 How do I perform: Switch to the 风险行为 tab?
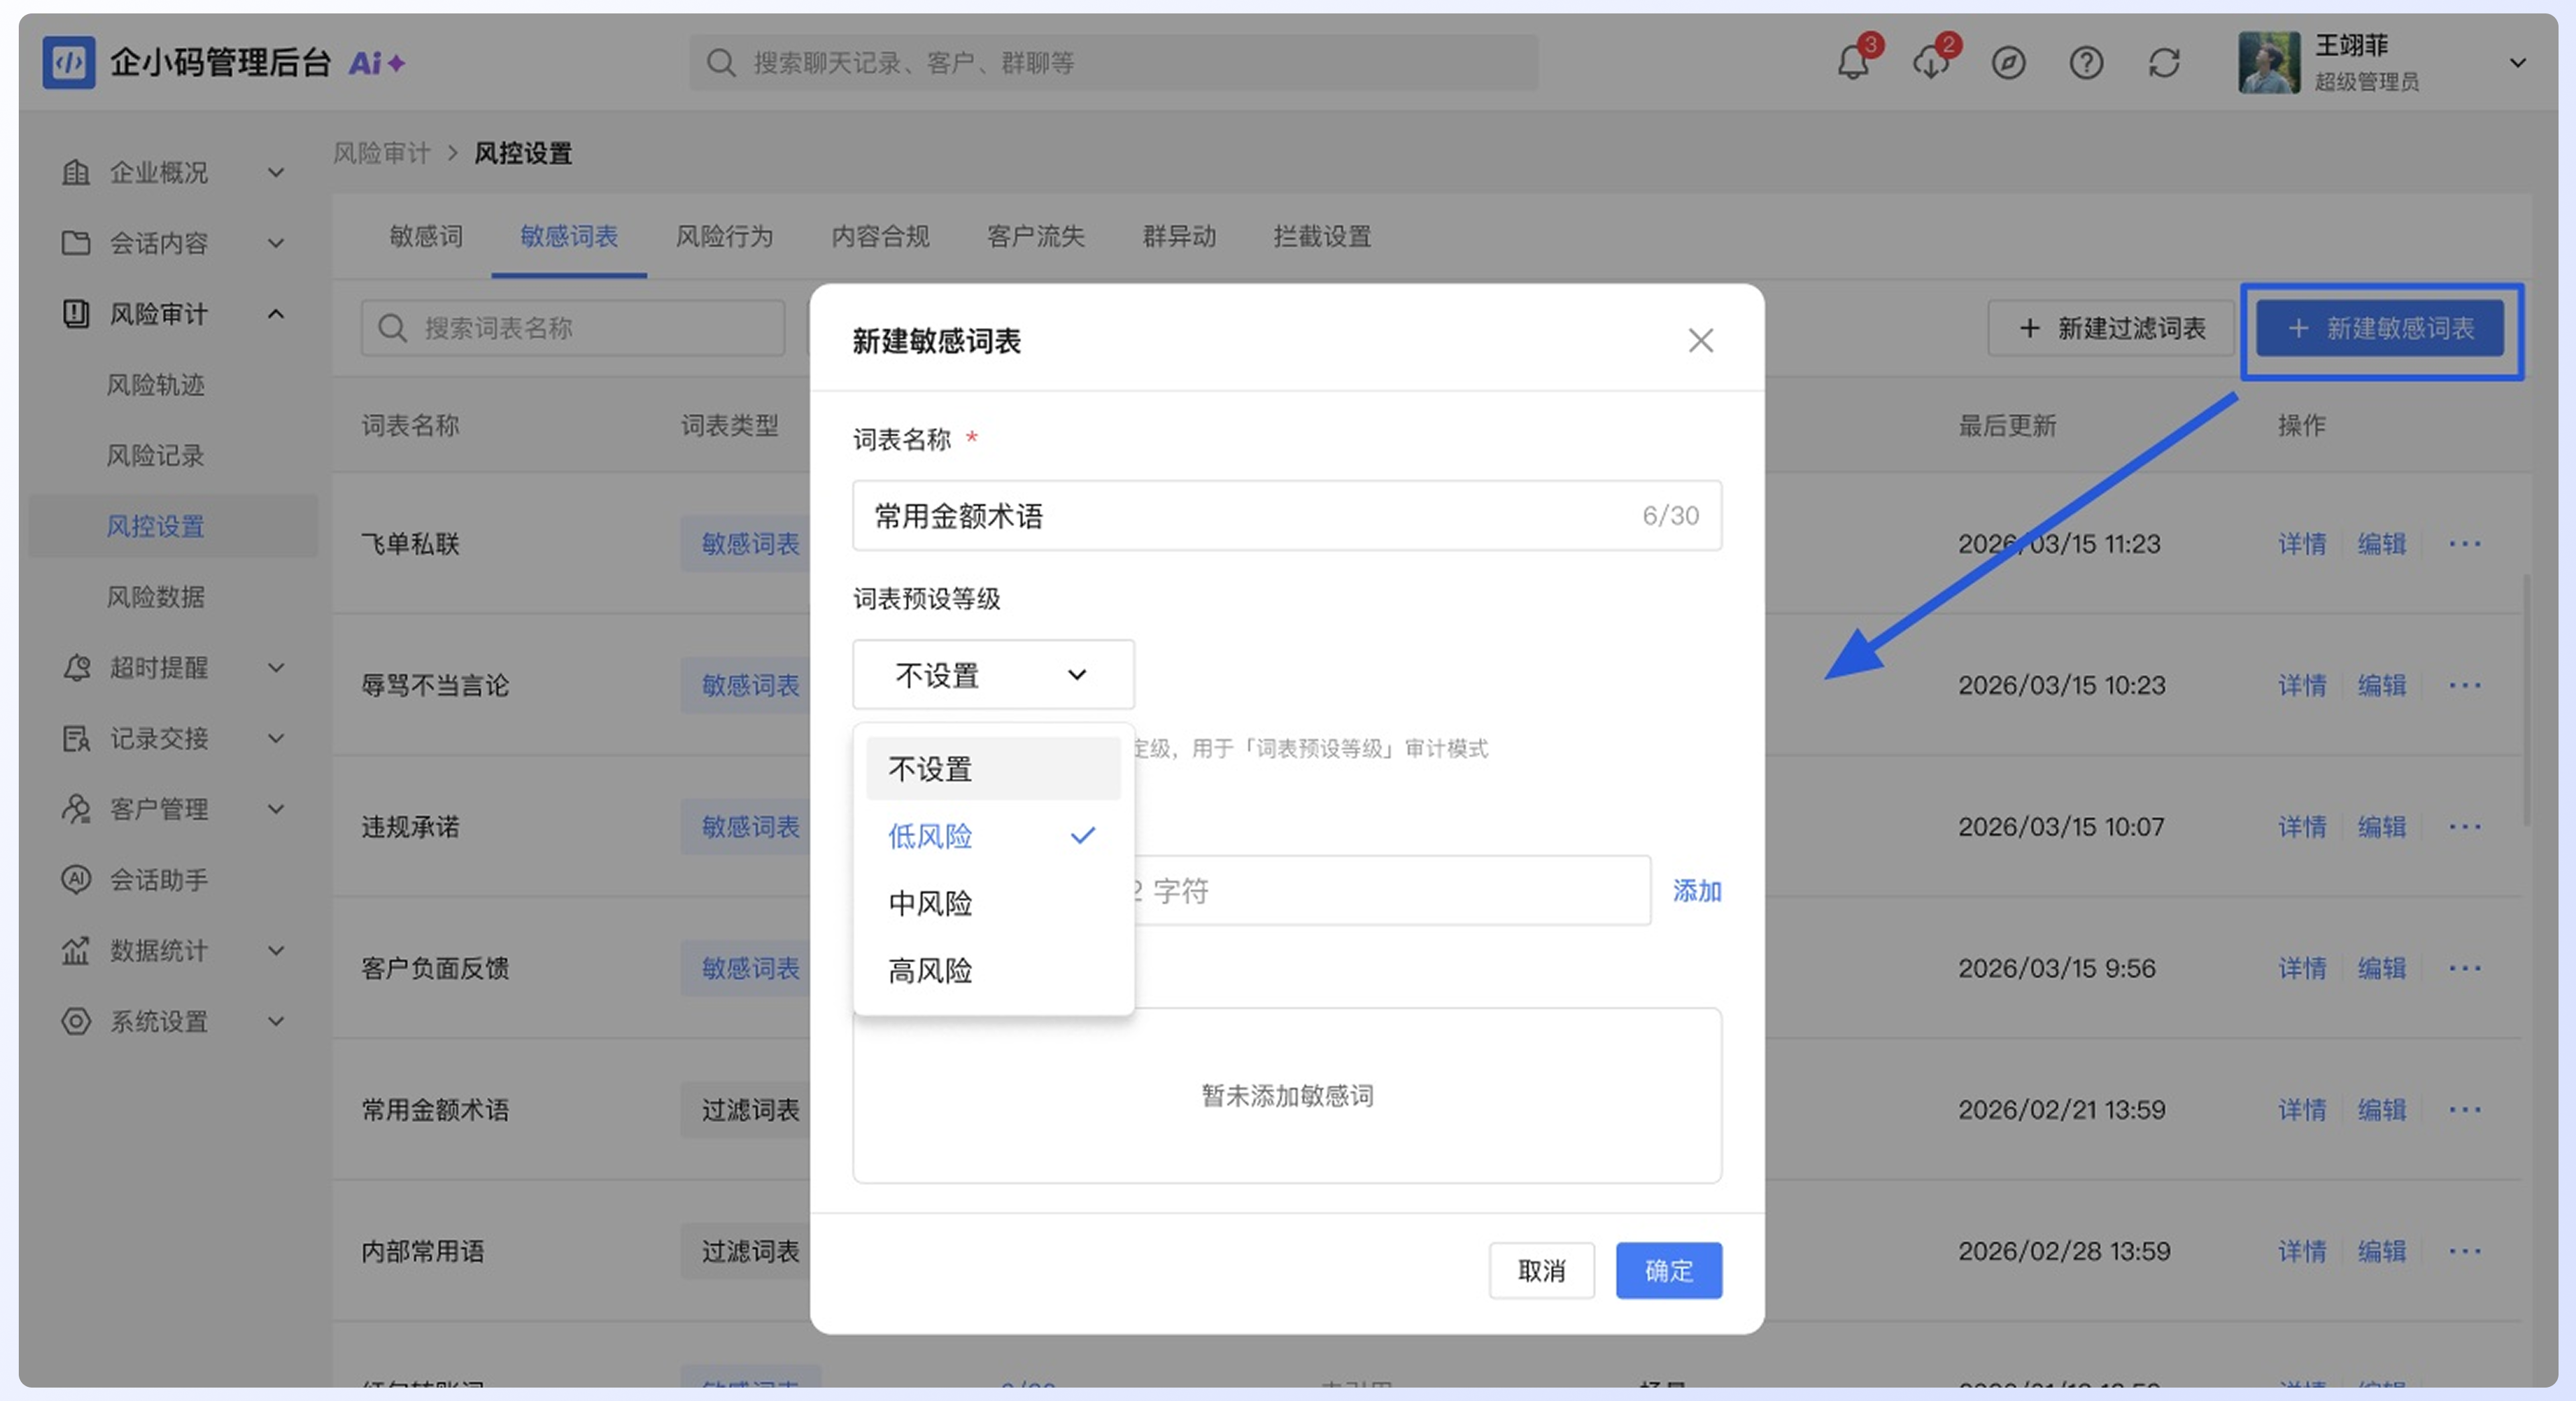pos(724,236)
